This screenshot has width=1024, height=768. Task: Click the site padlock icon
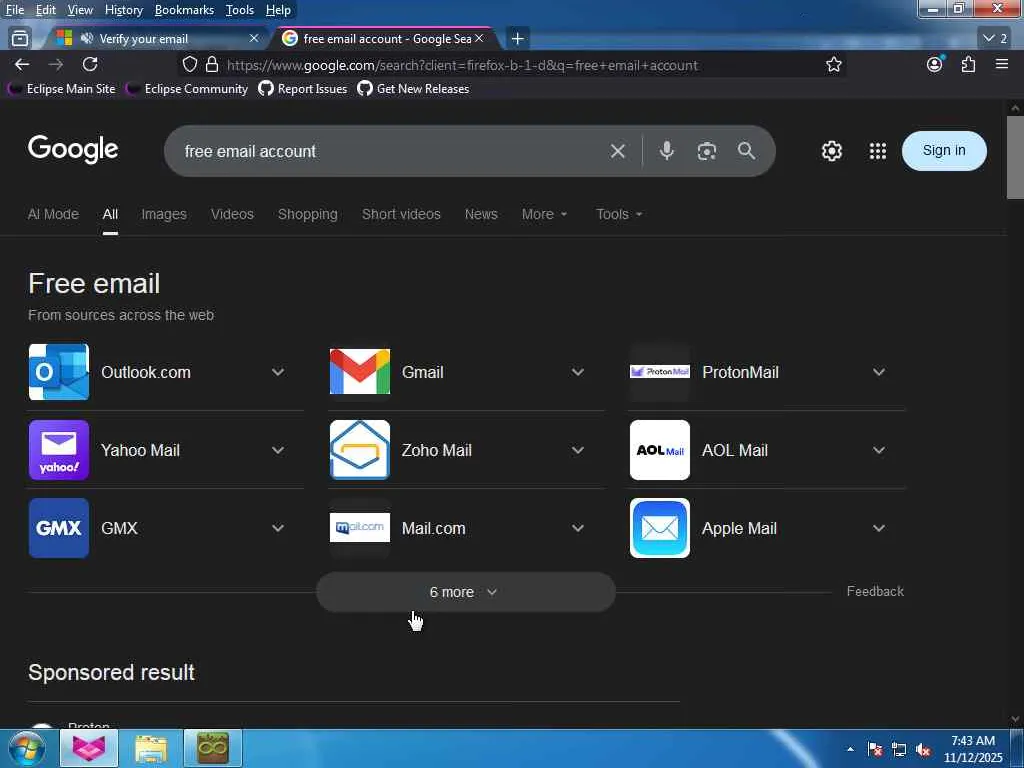click(212, 65)
